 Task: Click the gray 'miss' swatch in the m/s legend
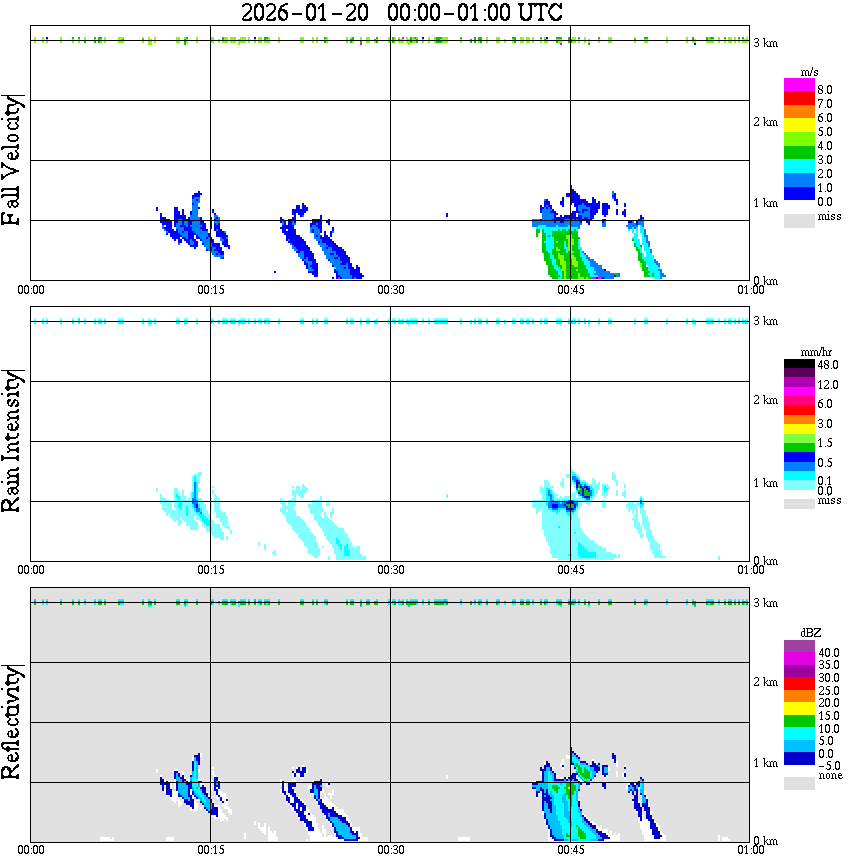tap(799, 220)
